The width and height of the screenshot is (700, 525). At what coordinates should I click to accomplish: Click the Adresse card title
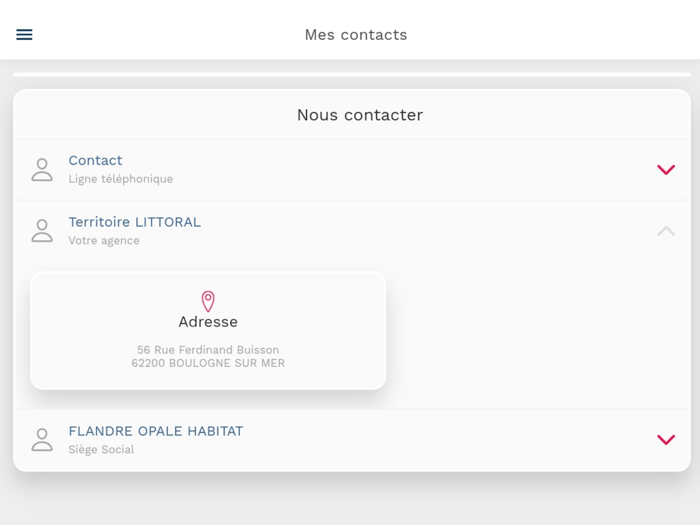coord(208,322)
